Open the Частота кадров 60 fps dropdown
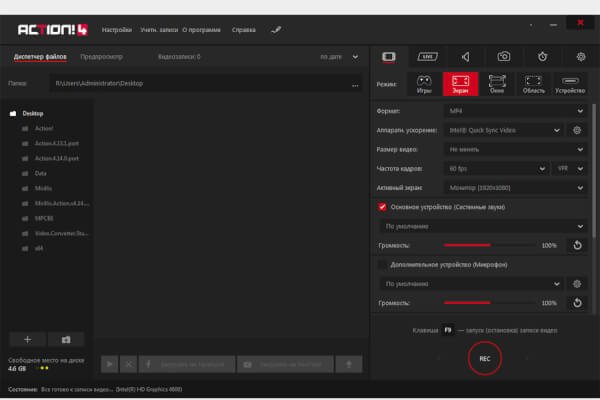The width and height of the screenshot is (600, 400). pos(495,169)
